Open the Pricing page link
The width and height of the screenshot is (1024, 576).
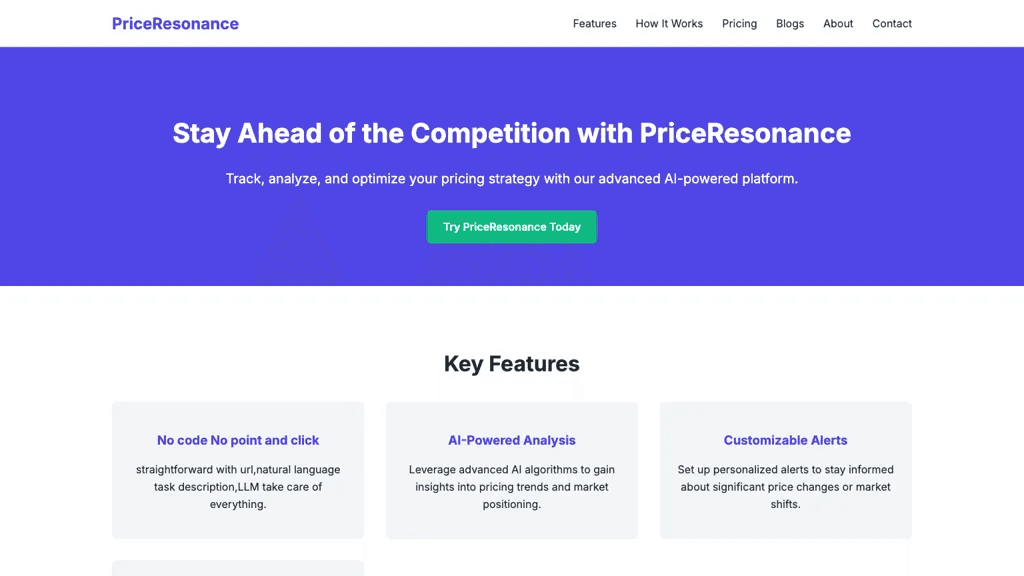pos(739,24)
